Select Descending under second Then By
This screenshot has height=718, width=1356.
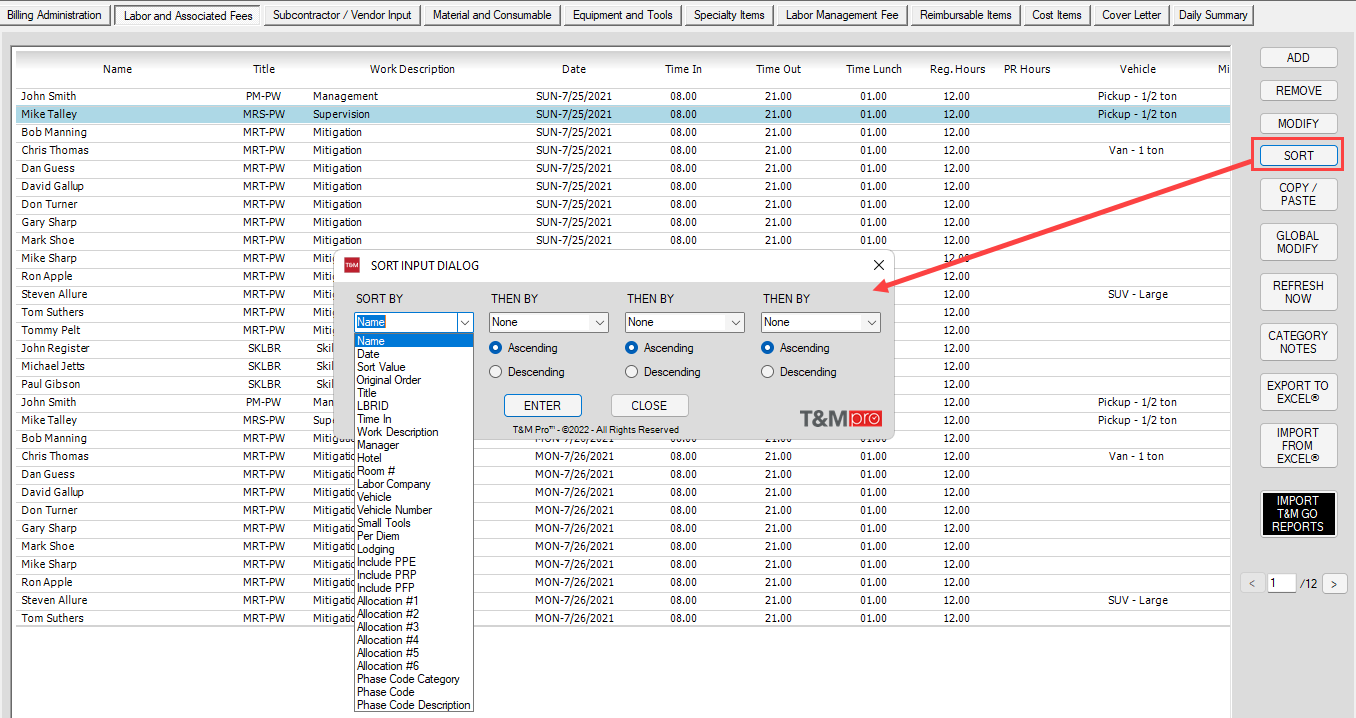[x=663, y=372]
